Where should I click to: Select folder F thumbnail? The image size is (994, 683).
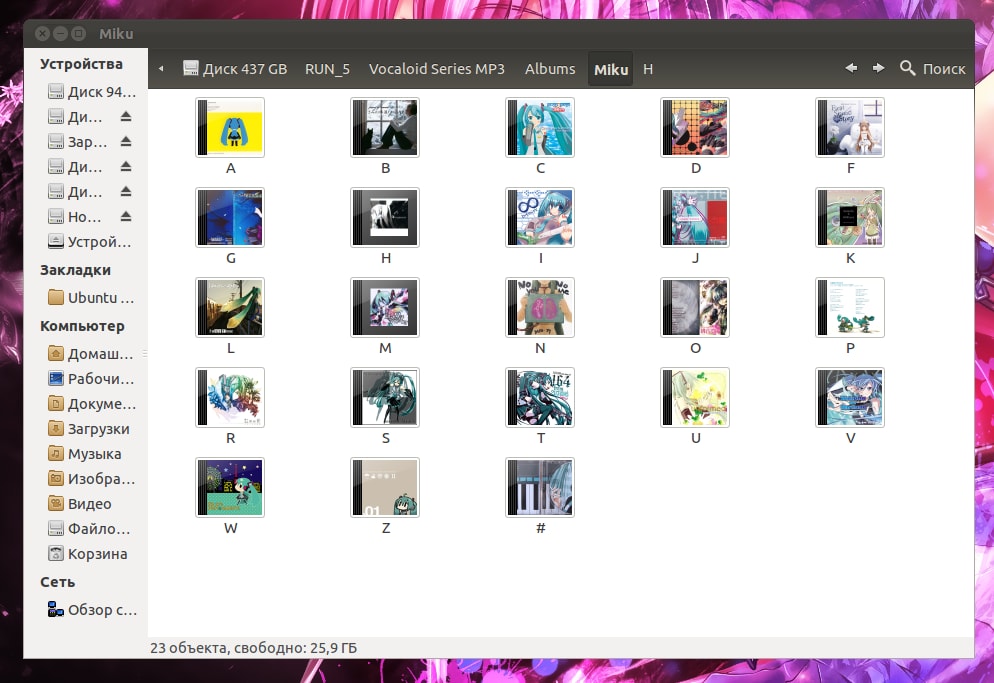[850, 127]
